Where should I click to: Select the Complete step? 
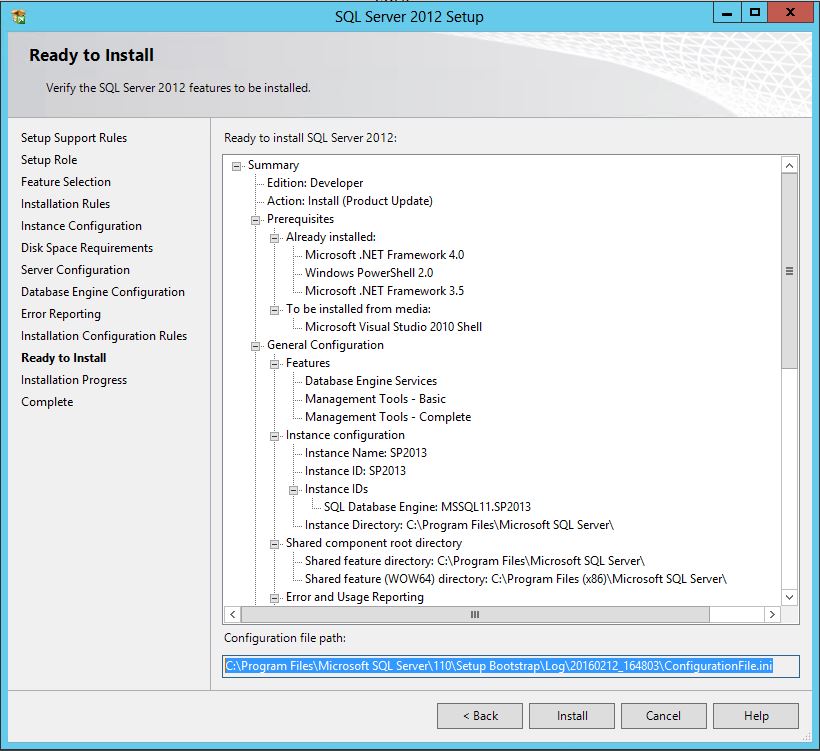click(x=47, y=402)
